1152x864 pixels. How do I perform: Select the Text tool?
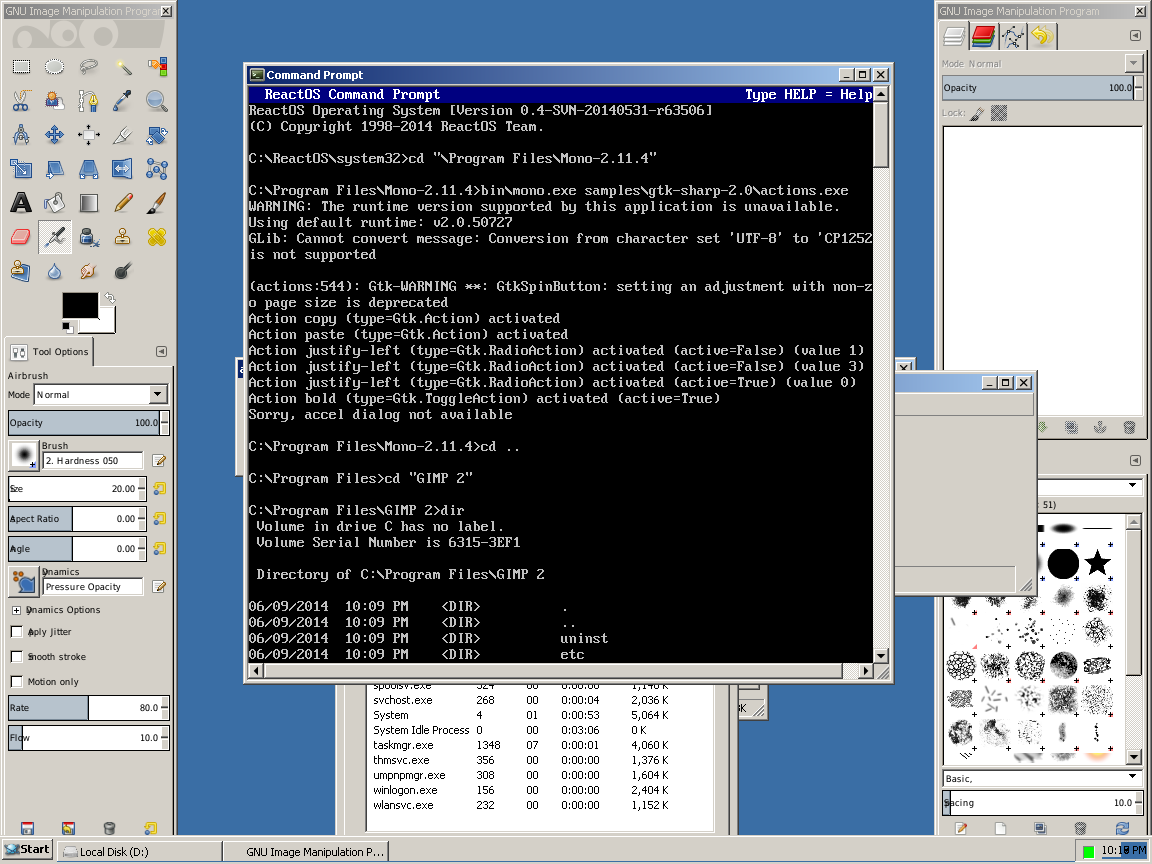21,203
